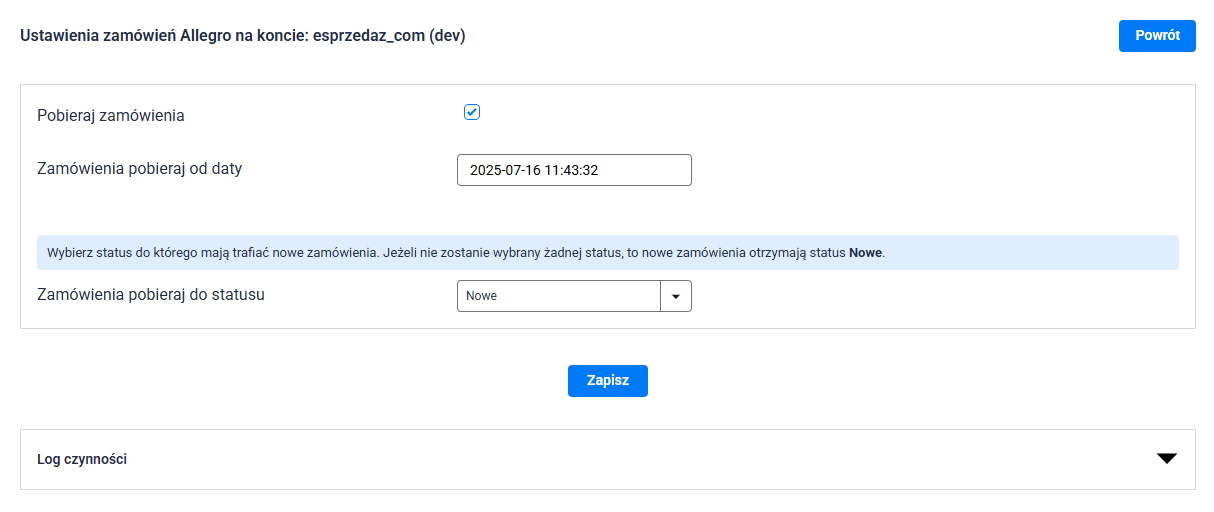Open the status dropdown arrow
Image resolution: width=1214 pixels, height=512 pixels.
[676, 296]
